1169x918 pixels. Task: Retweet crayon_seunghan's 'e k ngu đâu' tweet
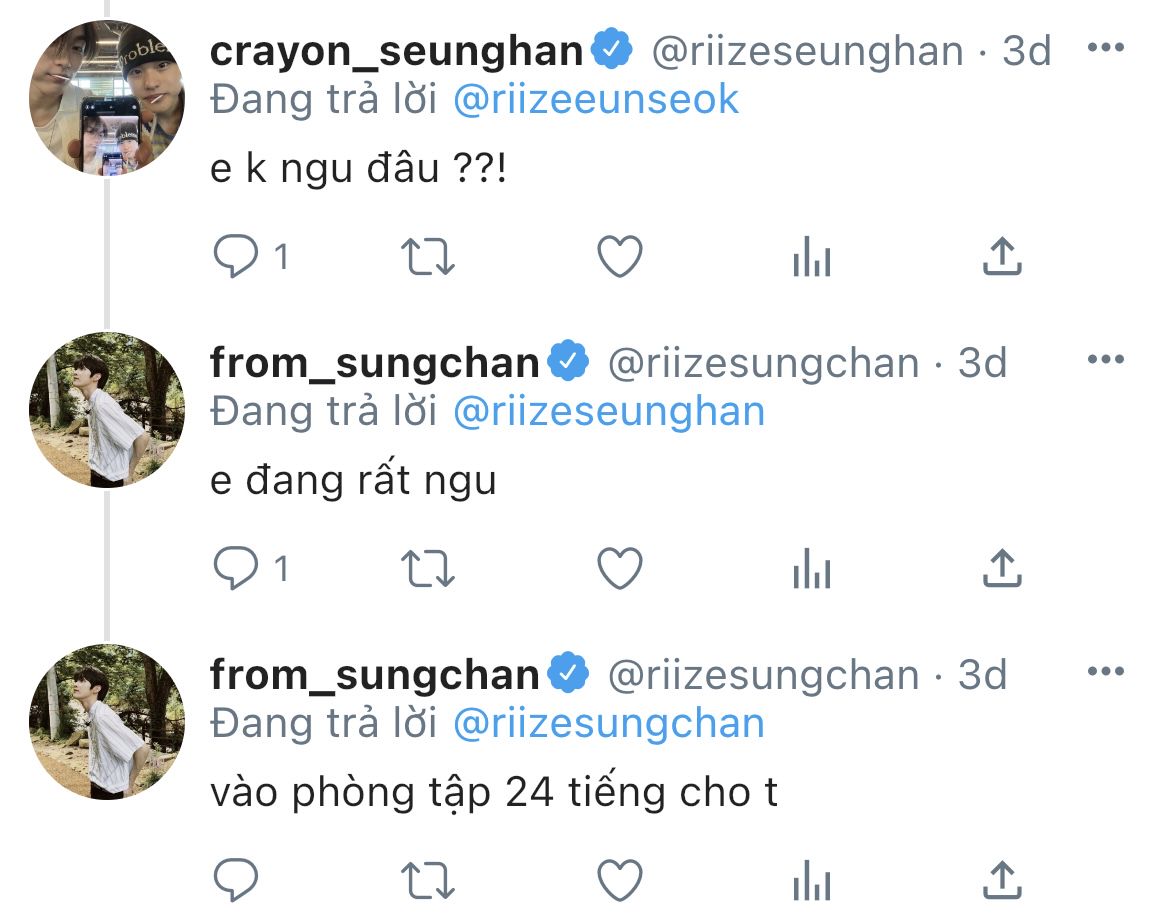(x=428, y=257)
